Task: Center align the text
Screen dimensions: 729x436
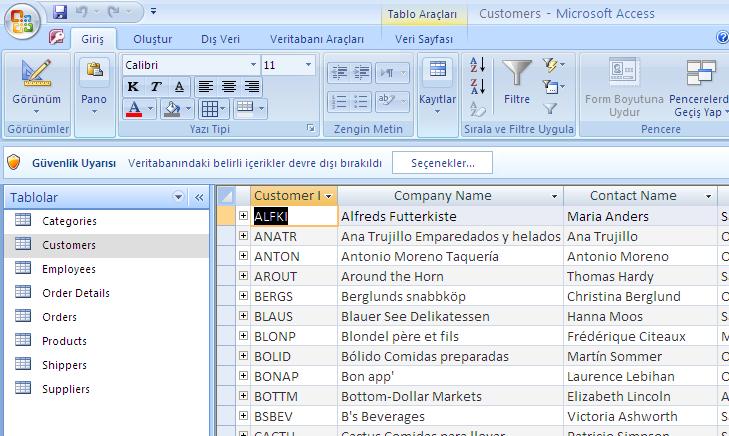Action: pyautogui.click(x=228, y=86)
